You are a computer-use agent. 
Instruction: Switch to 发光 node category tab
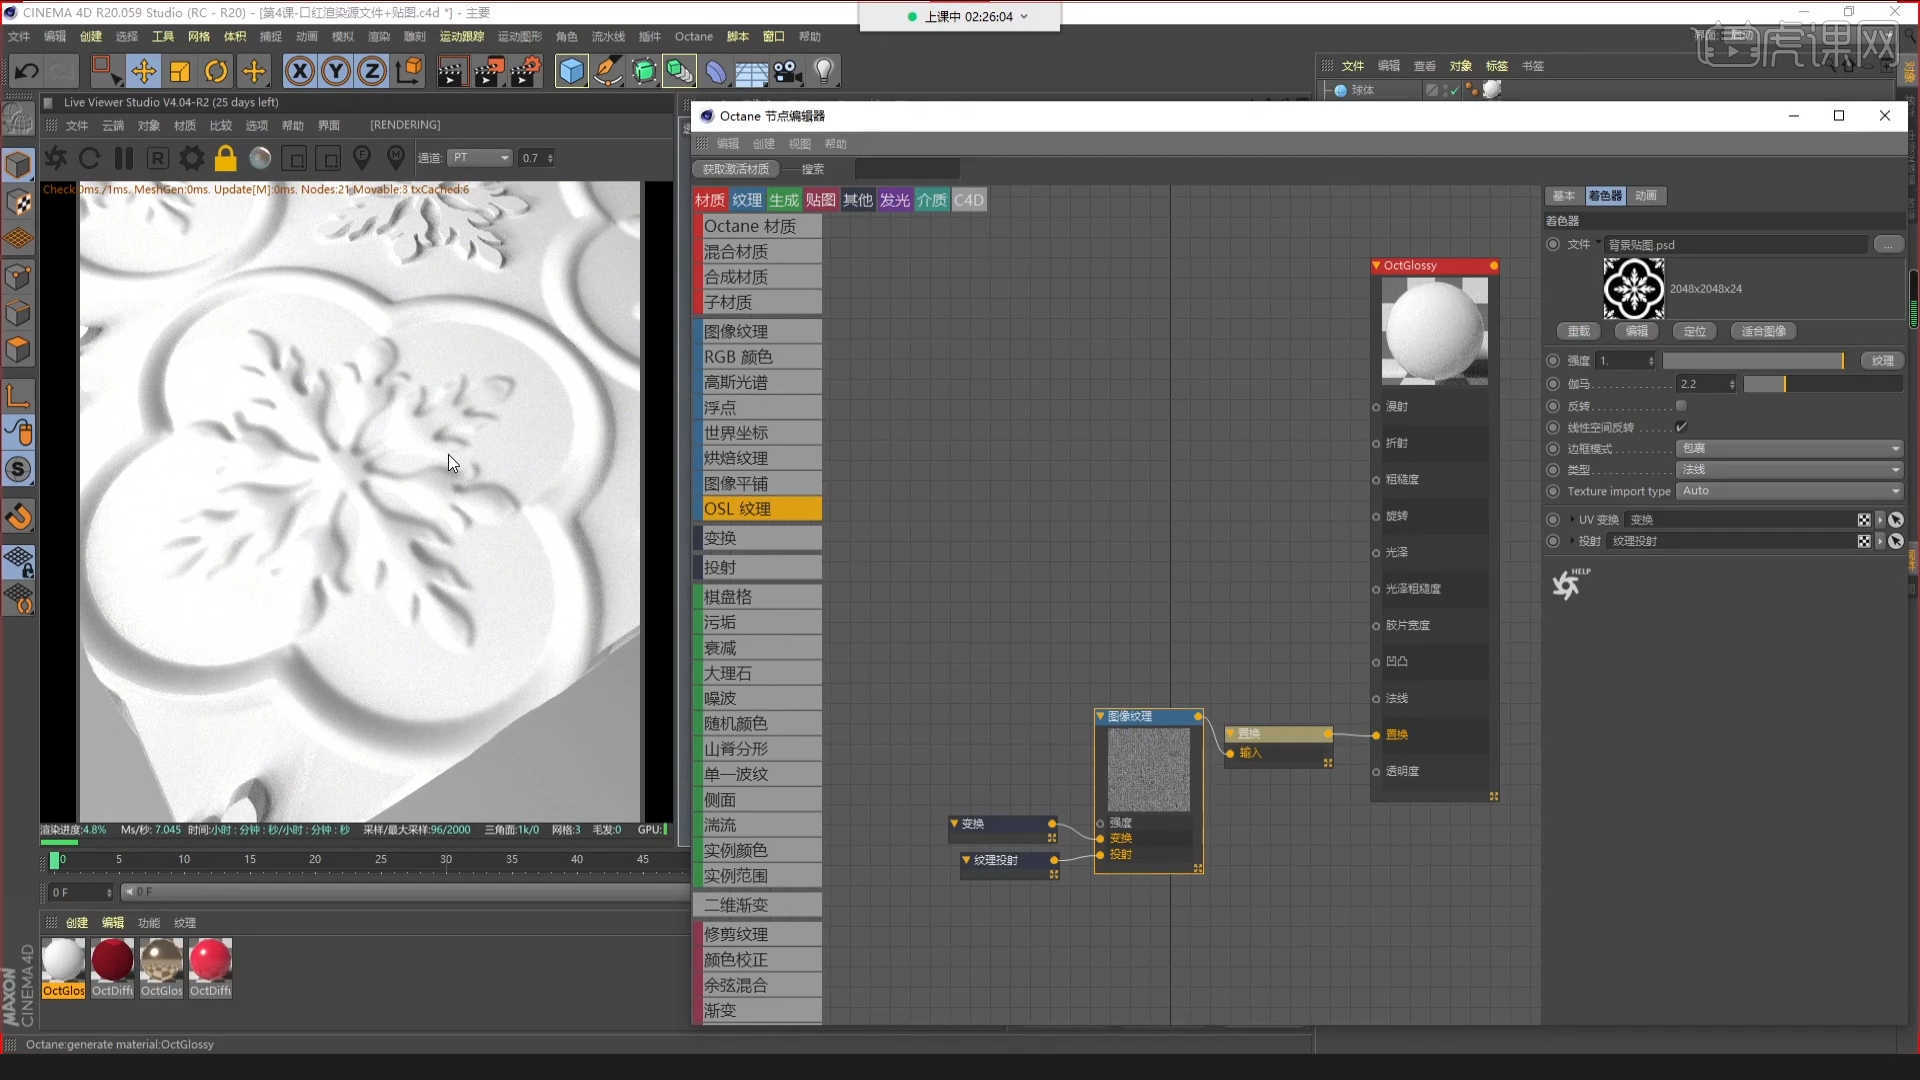pyautogui.click(x=895, y=200)
